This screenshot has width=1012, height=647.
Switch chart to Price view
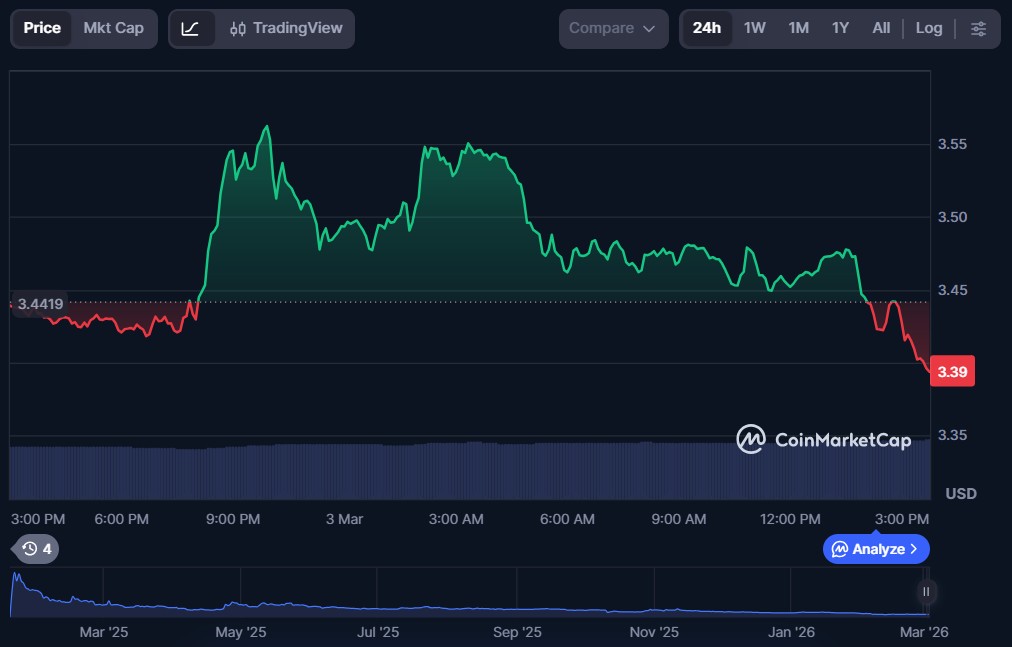[x=42, y=29]
